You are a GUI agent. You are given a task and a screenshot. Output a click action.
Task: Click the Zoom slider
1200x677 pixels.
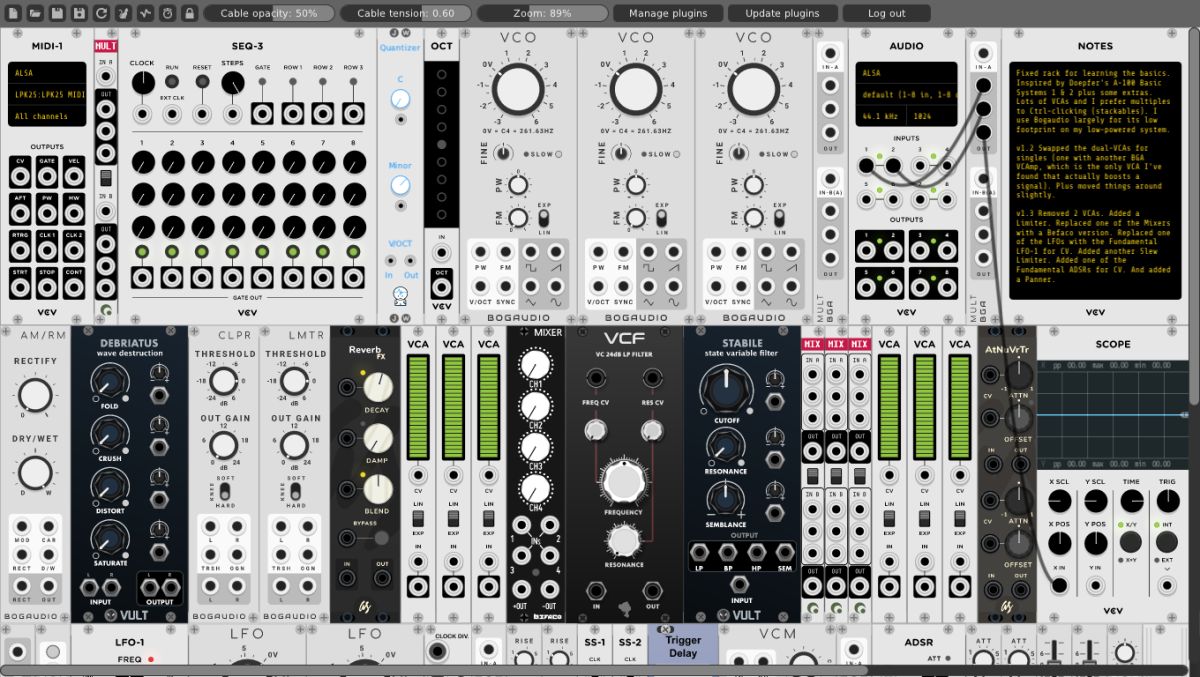[x=542, y=13]
